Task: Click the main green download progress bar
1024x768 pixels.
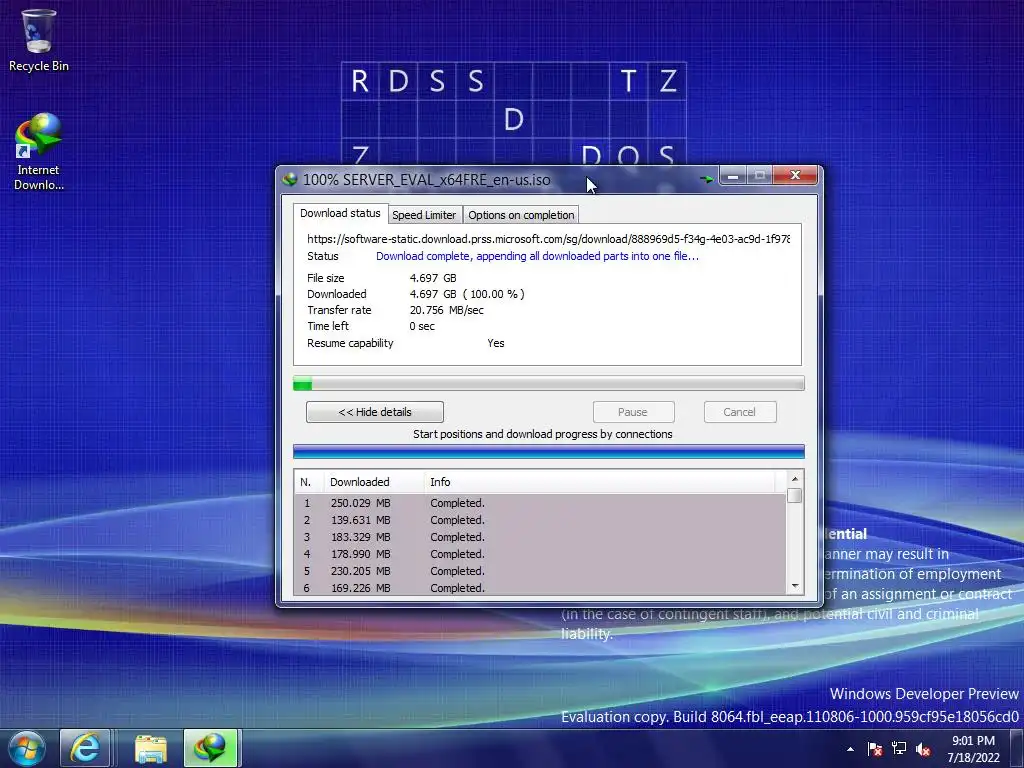Action: tap(549, 383)
